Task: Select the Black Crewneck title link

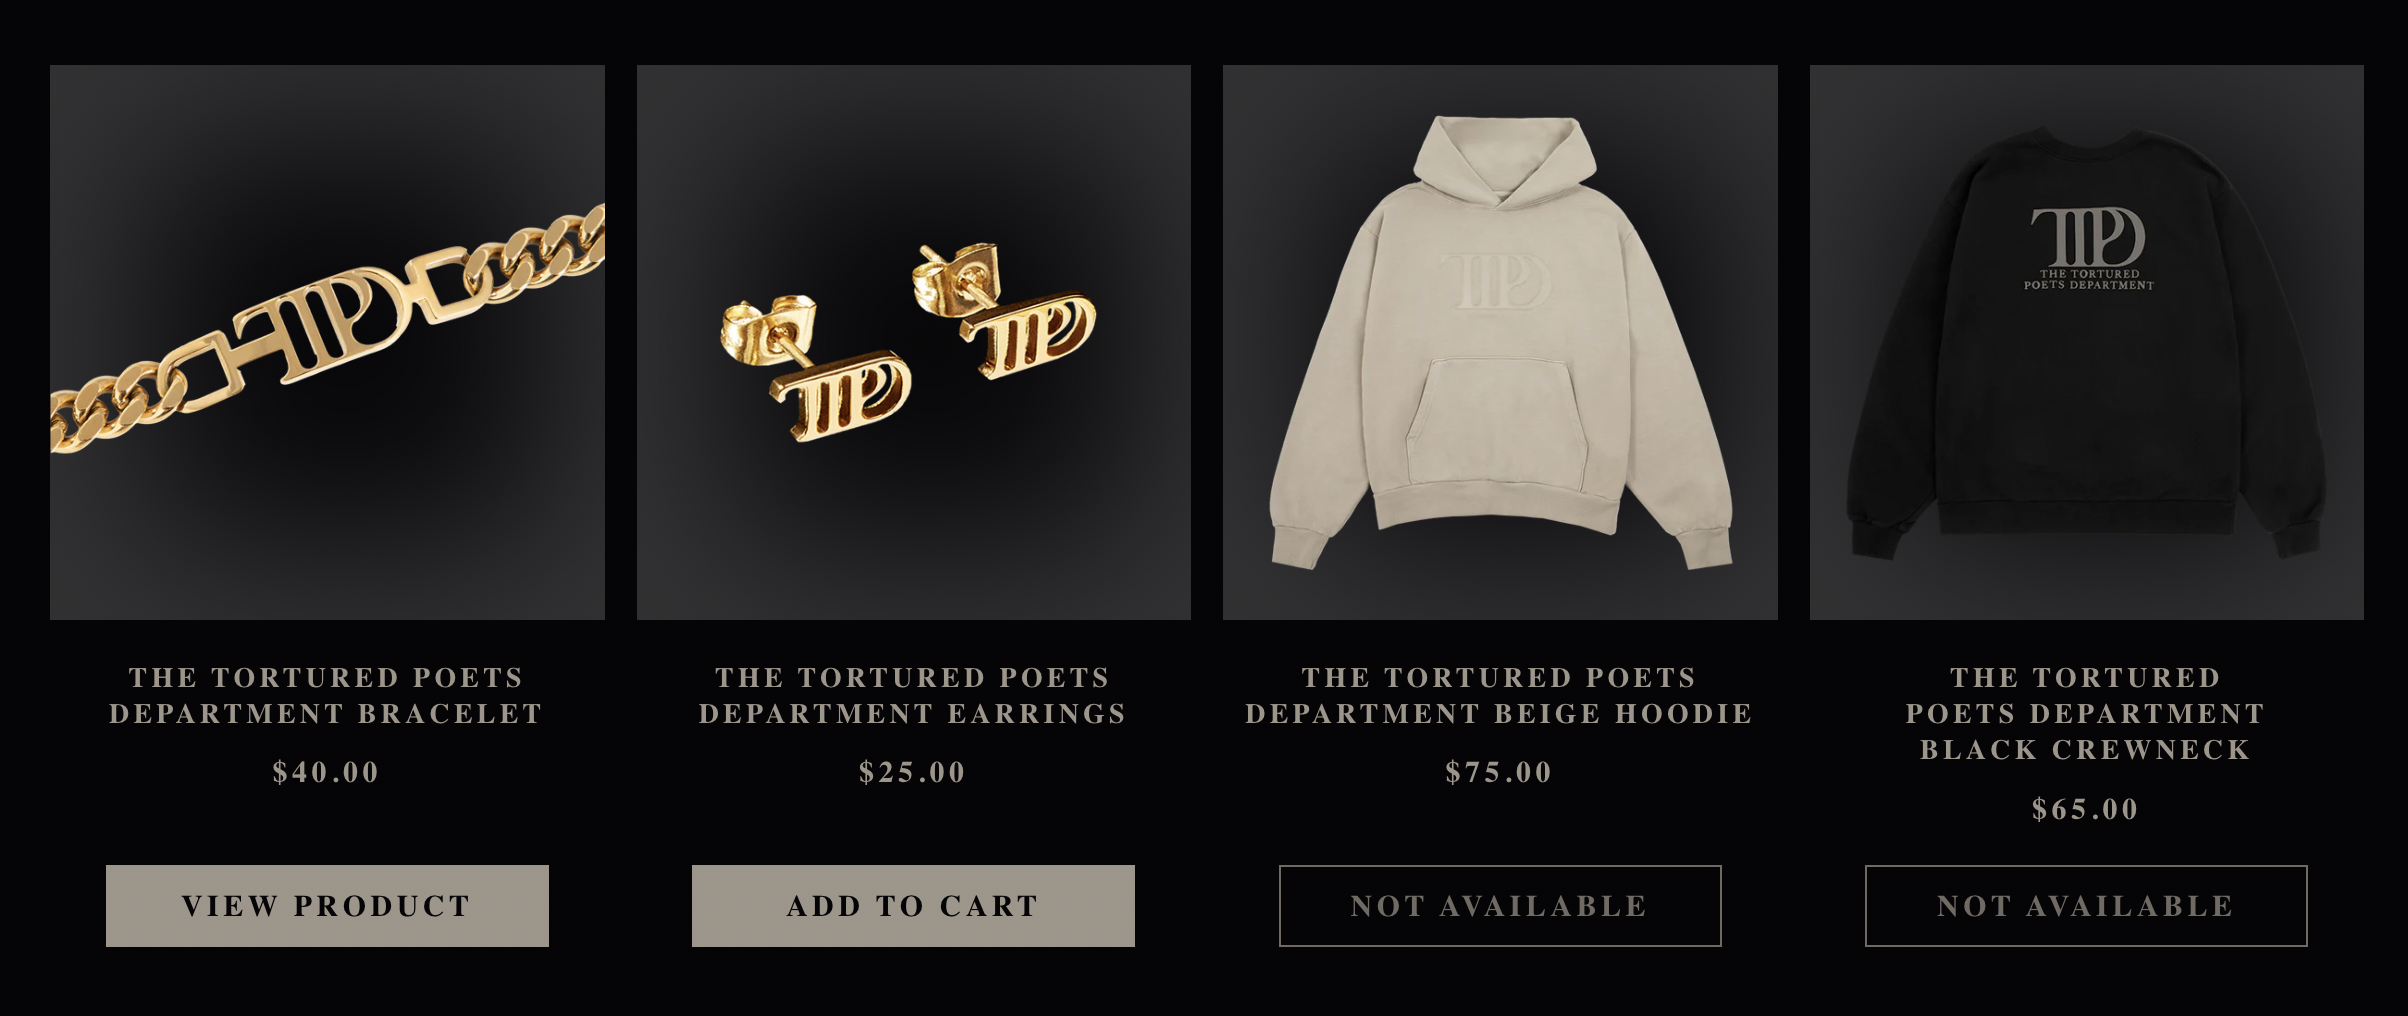Action: point(2086,713)
